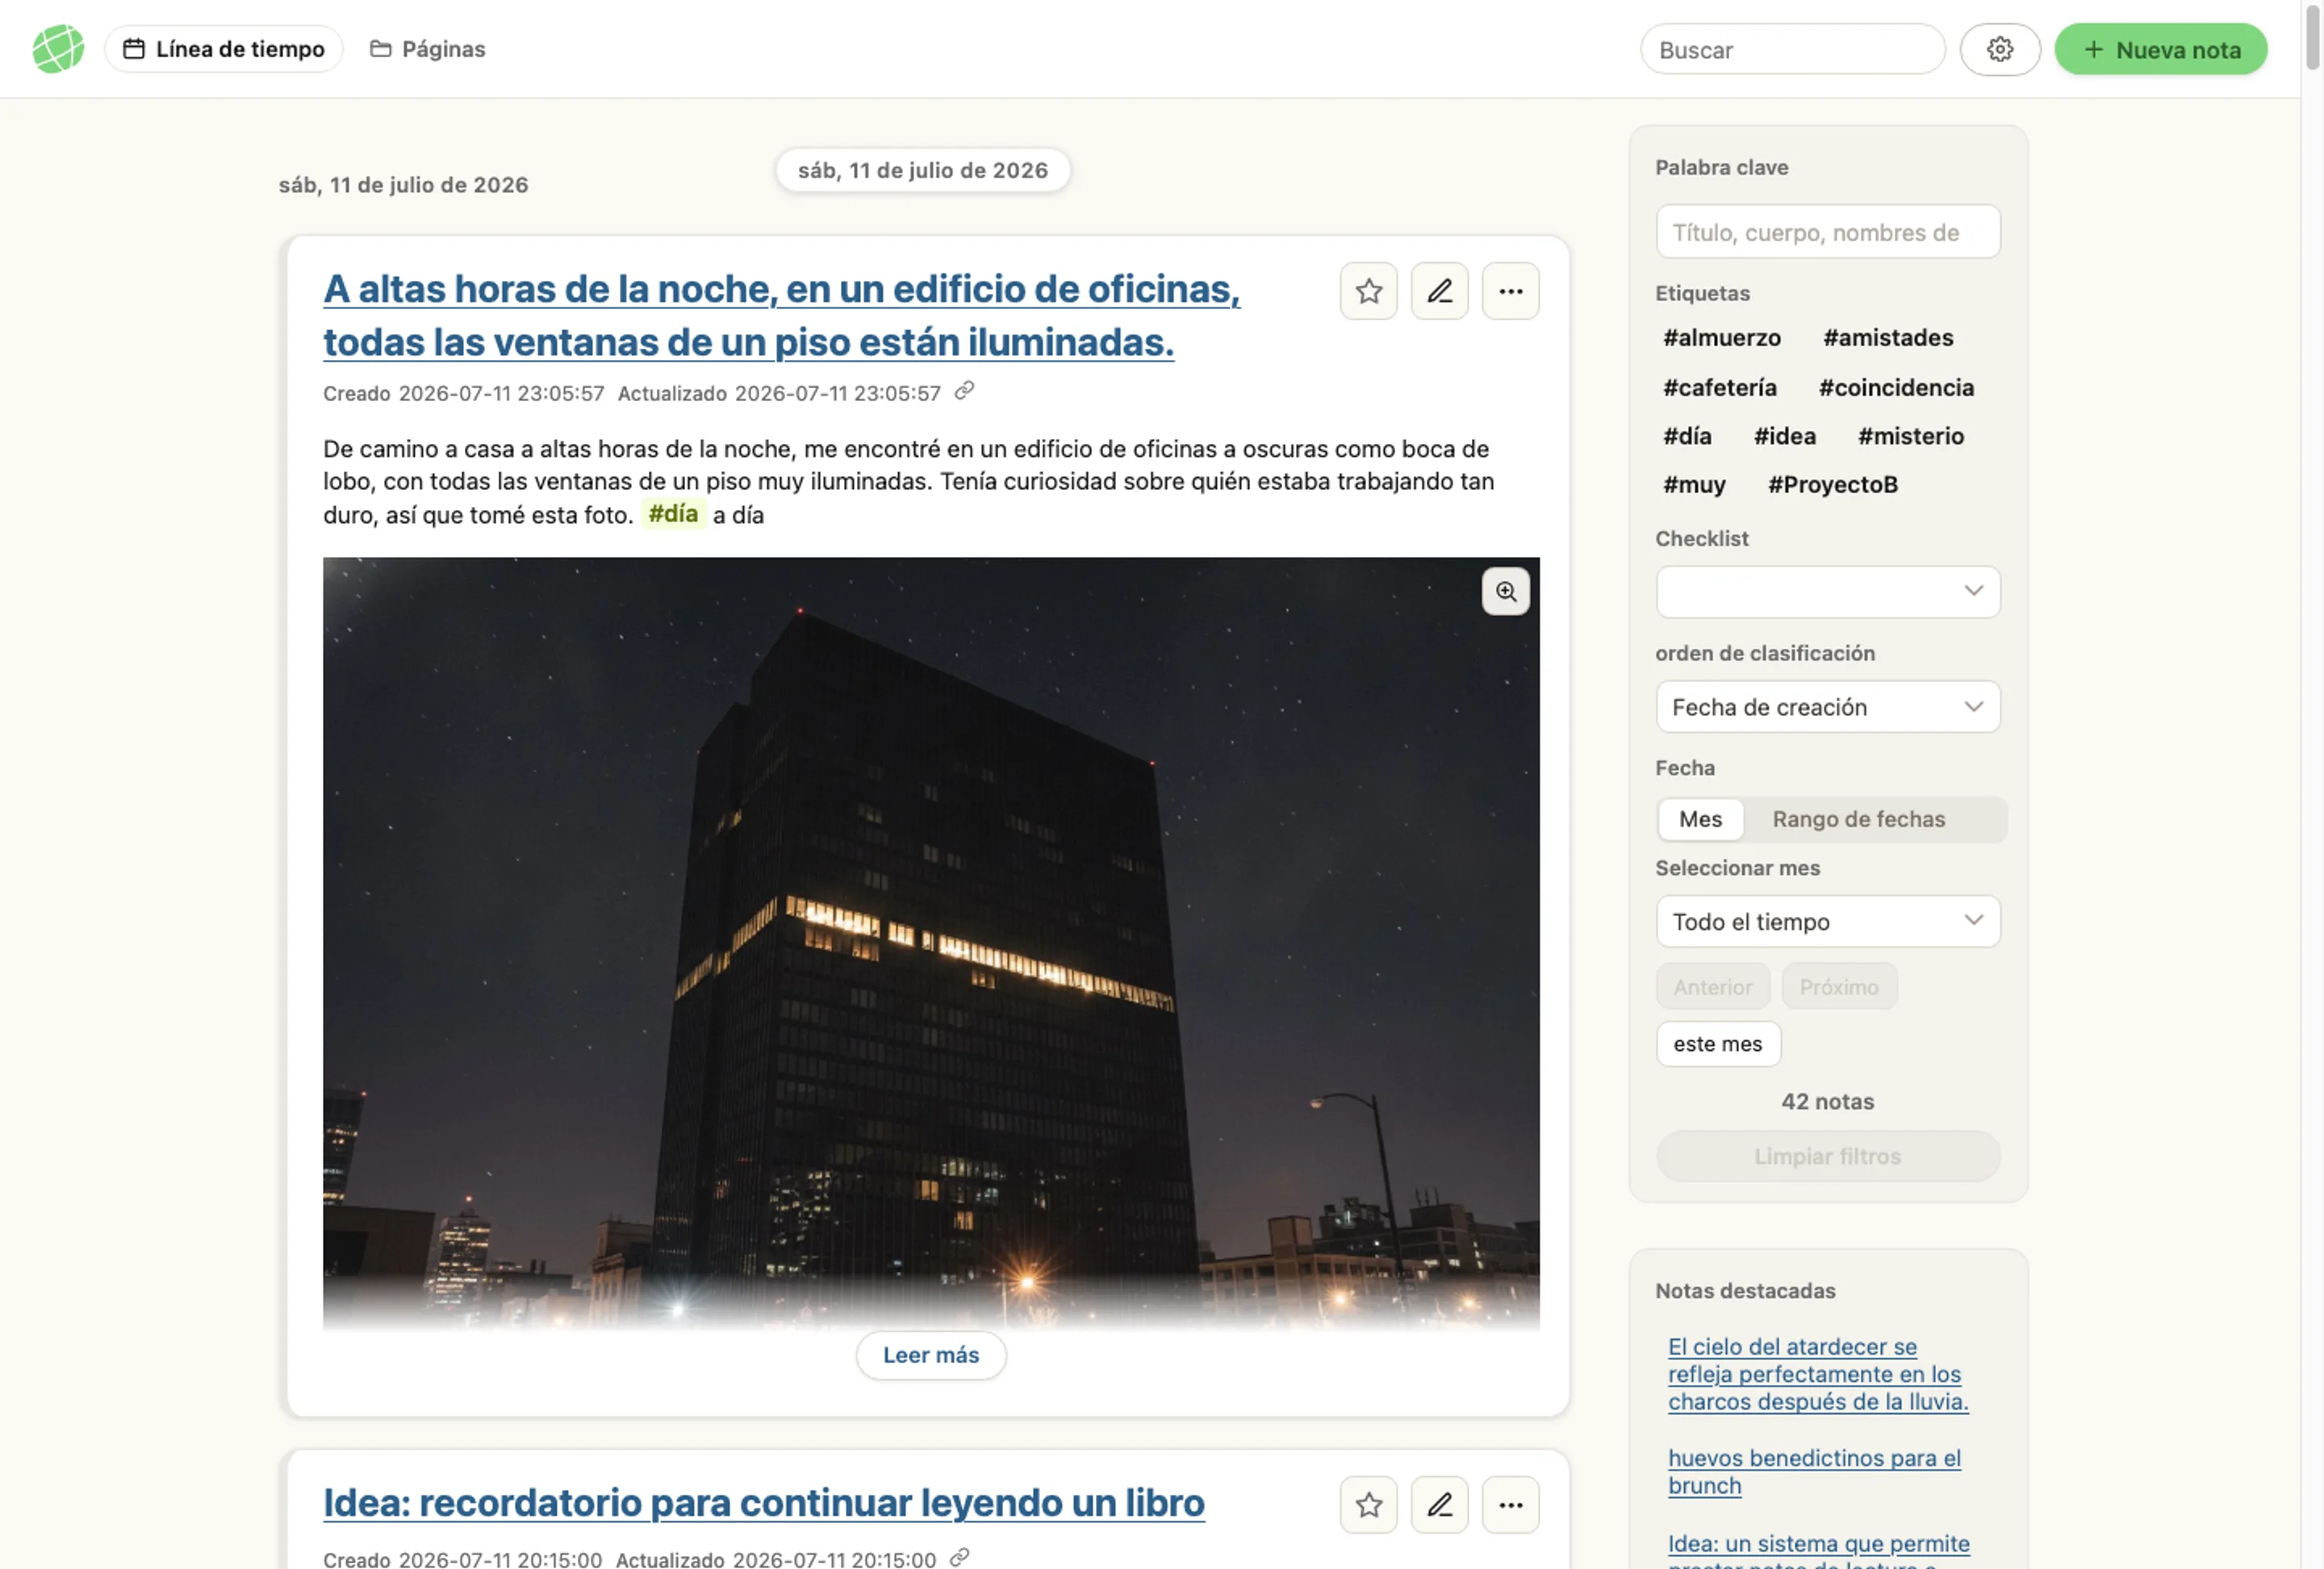Click the floating date pill sáb, 11 de julio
Image resolution: width=2324 pixels, height=1569 pixels.
click(x=922, y=171)
